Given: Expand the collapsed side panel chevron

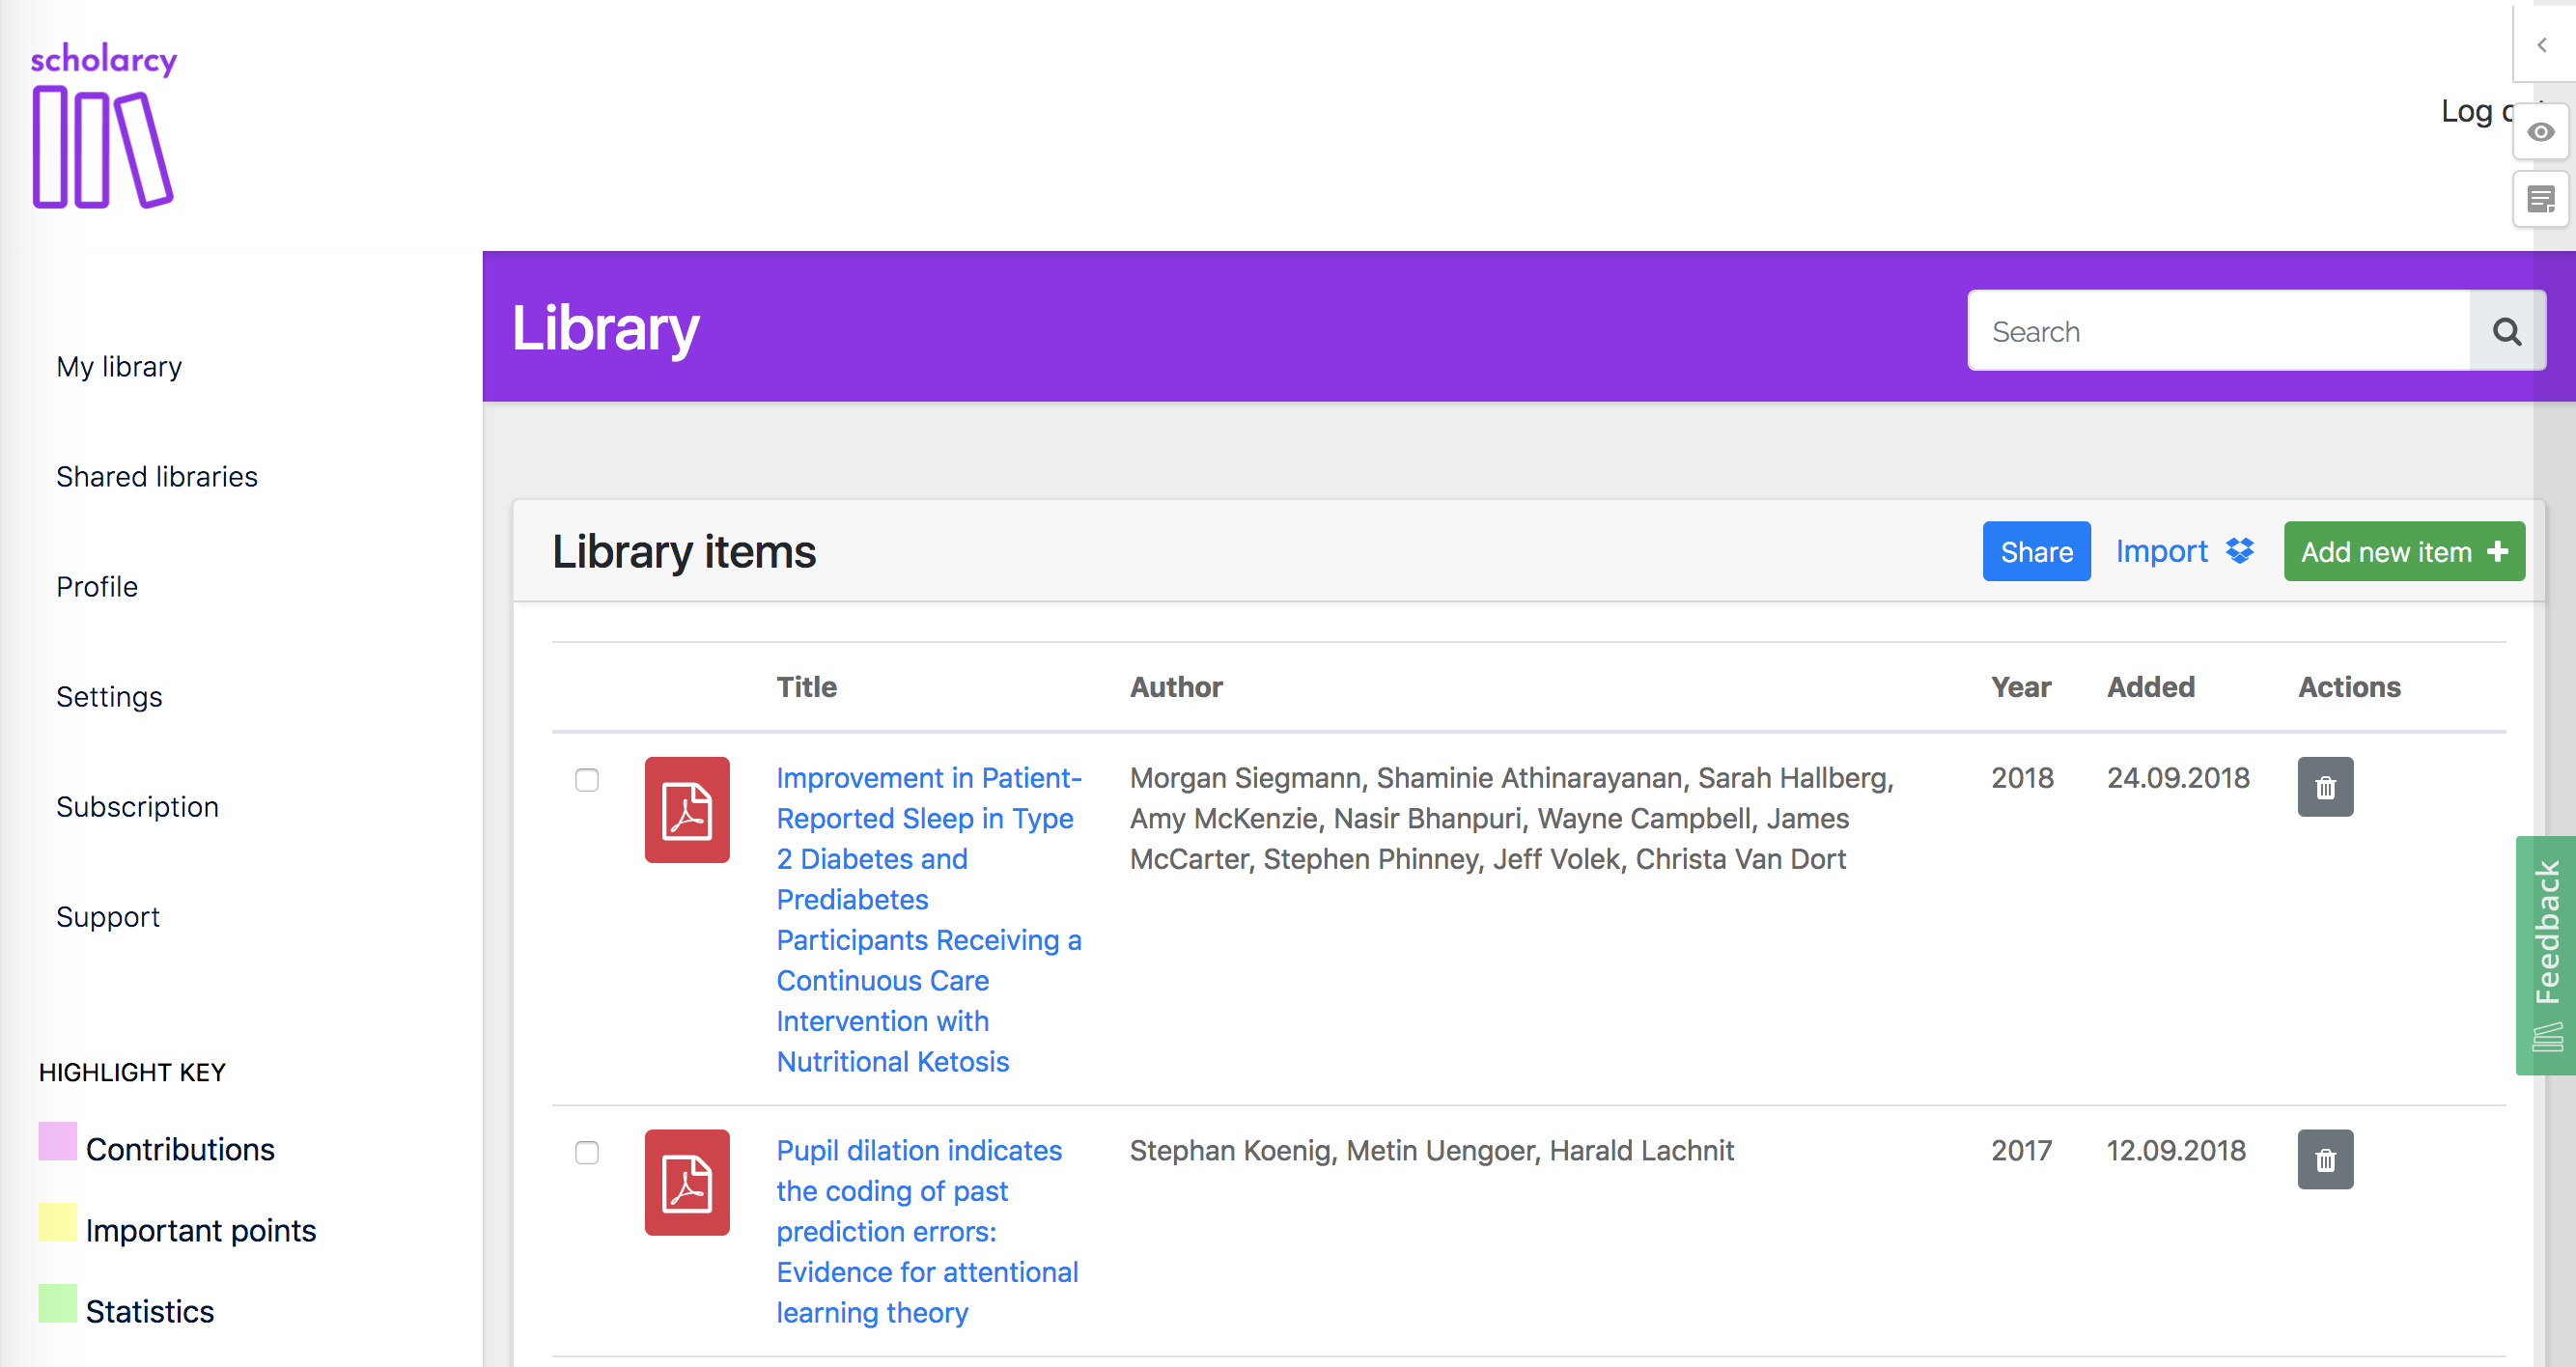Looking at the screenshot, I should [x=2541, y=45].
